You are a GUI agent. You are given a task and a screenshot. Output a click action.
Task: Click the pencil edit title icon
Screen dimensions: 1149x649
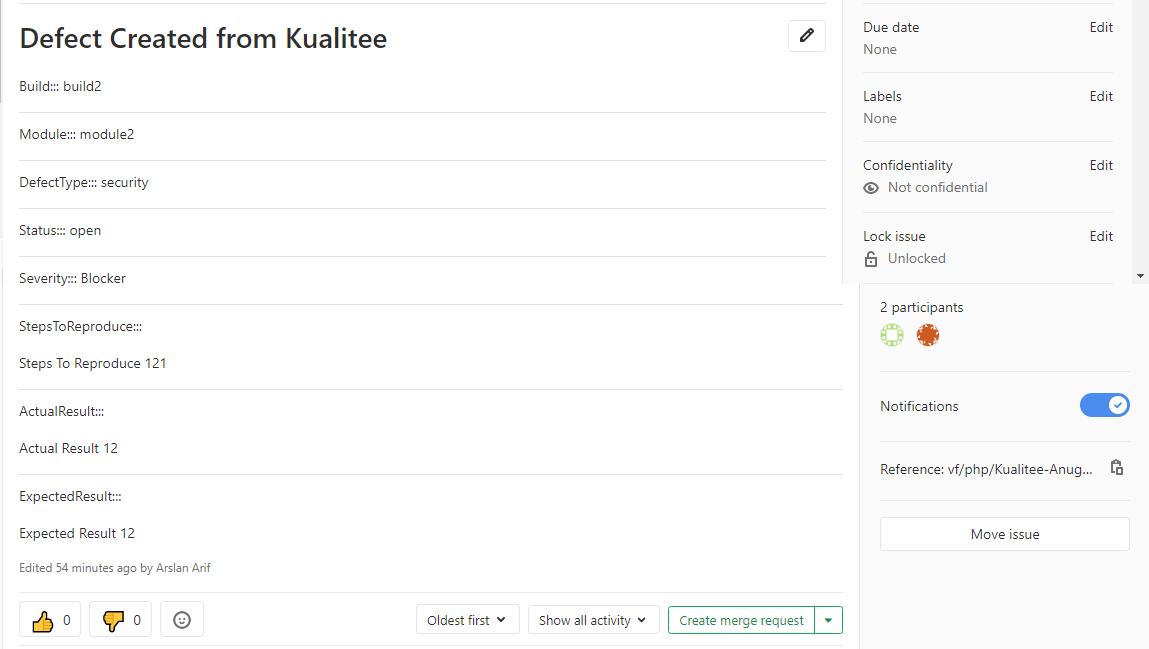[807, 36]
